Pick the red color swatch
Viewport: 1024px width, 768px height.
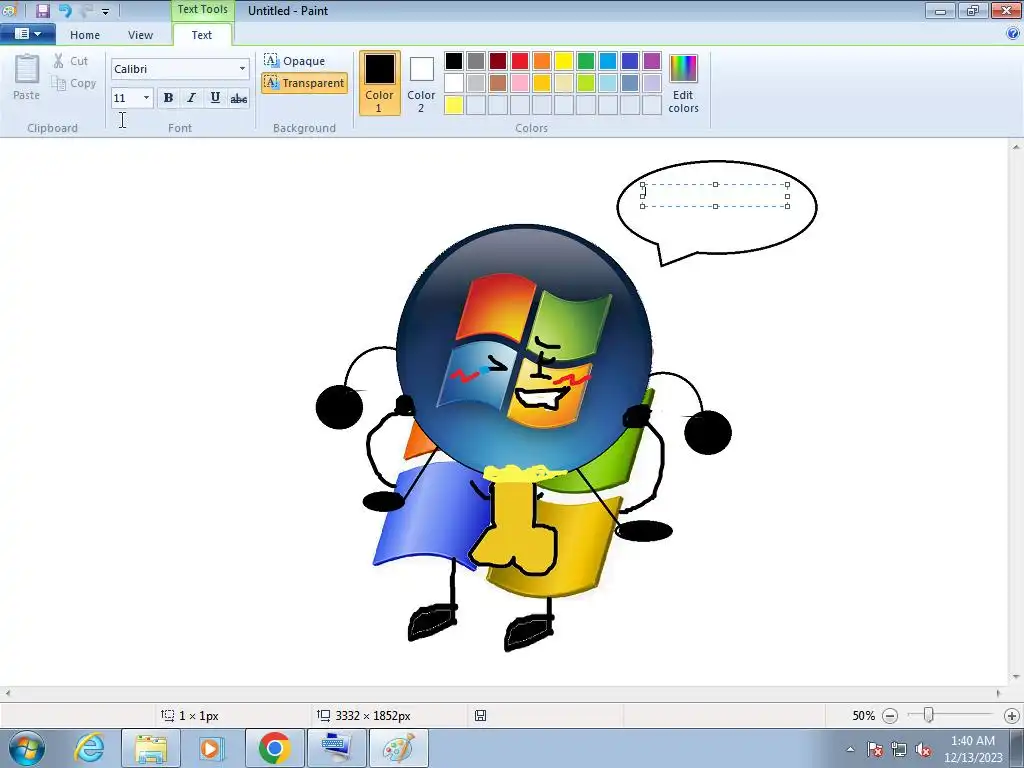point(520,61)
